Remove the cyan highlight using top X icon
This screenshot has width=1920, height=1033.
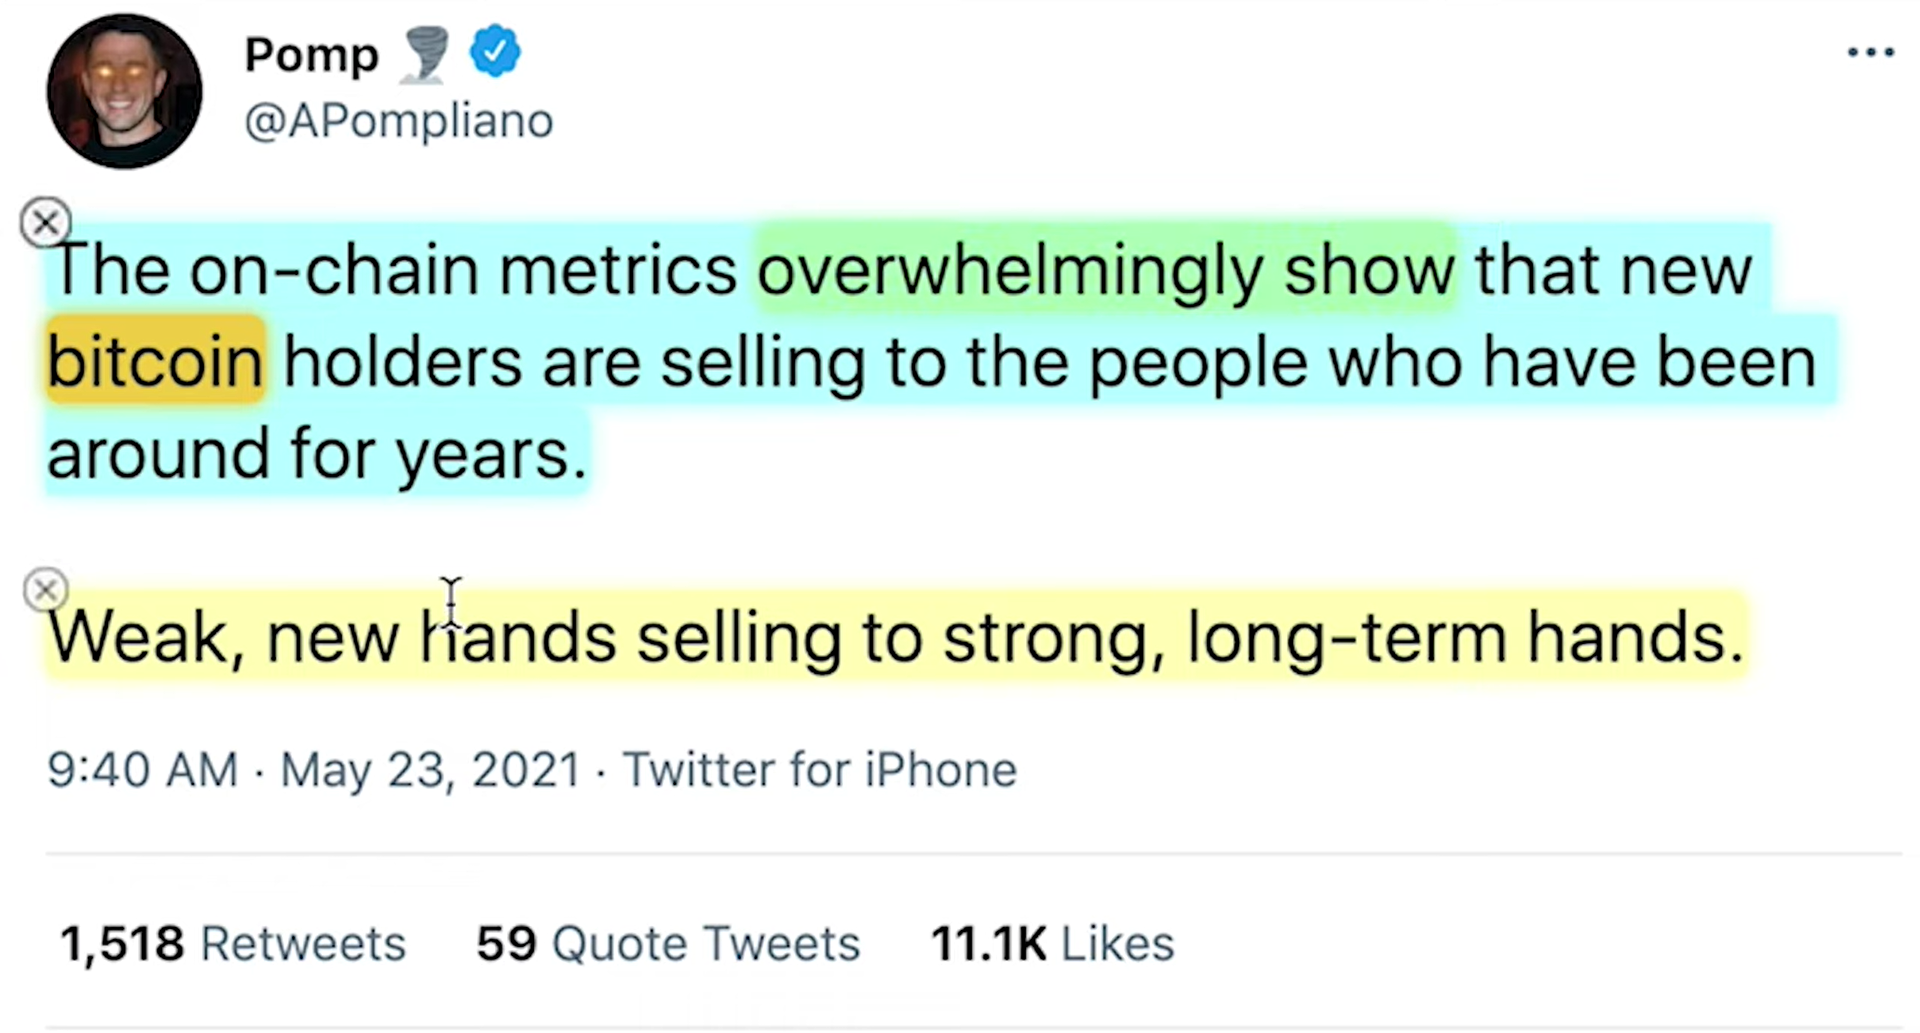tap(46, 222)
